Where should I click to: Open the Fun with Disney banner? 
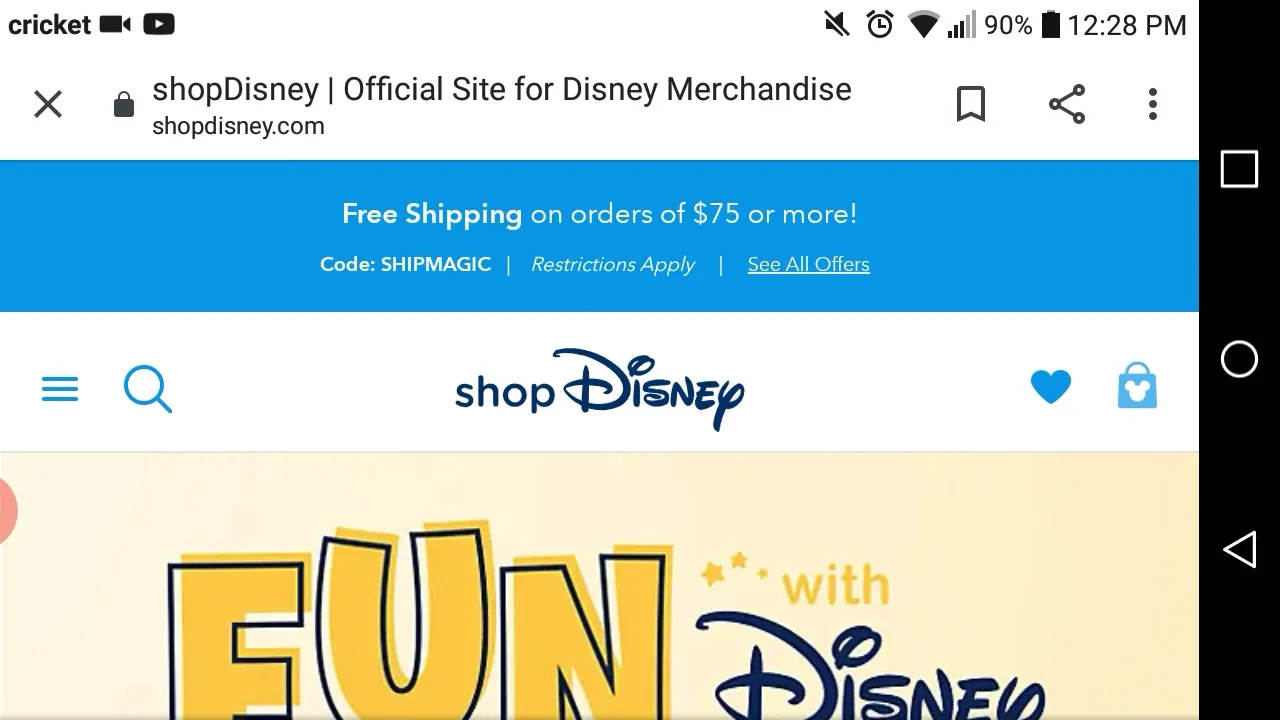coord(600,587)
